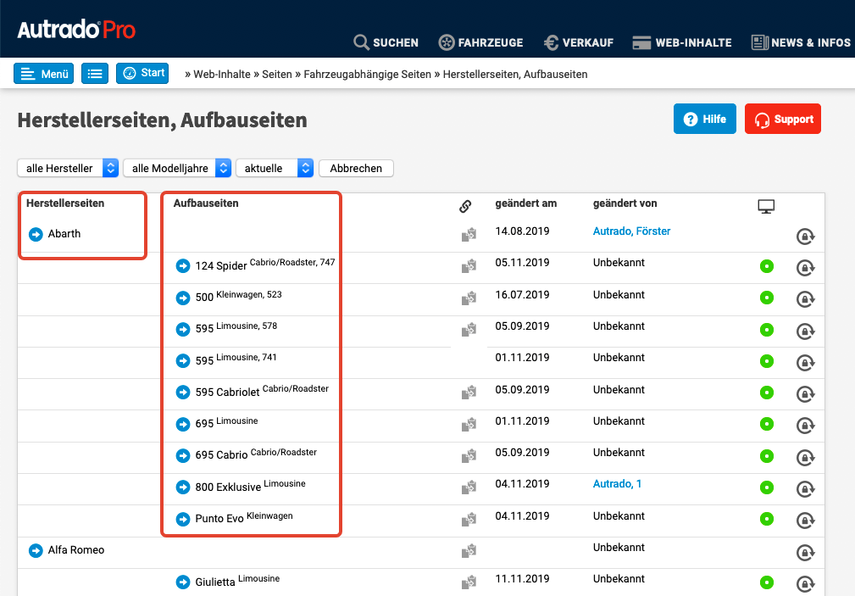Toggle green status for 695 Cabrio

pyautogui.click(x=767, y=456)
